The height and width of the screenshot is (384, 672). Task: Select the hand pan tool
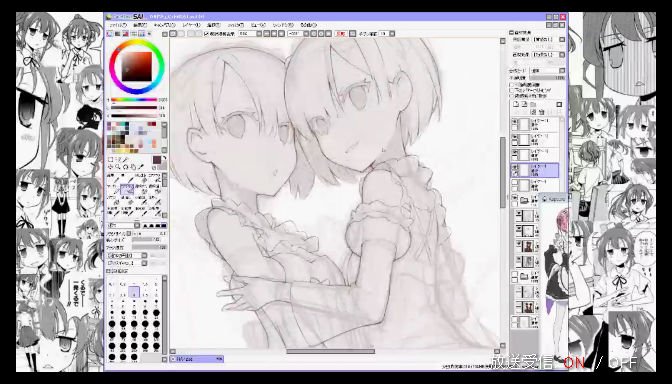pyautogui.click(x=133, y=167)
